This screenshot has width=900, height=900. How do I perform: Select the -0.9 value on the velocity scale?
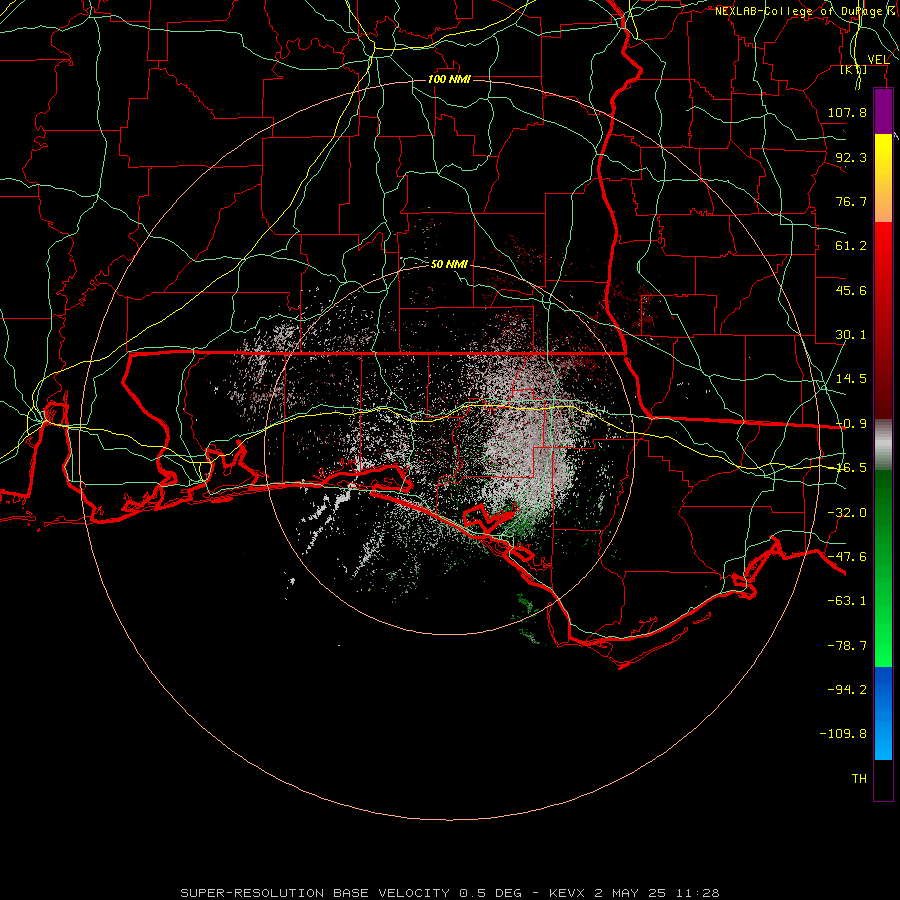[x=851, y=424]
